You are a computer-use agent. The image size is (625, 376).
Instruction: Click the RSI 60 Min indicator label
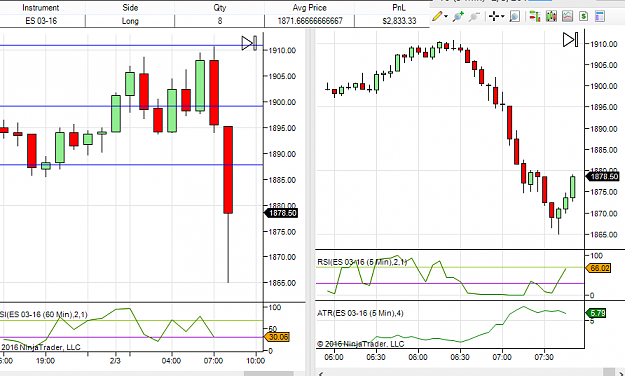click(x=43, y=315)
